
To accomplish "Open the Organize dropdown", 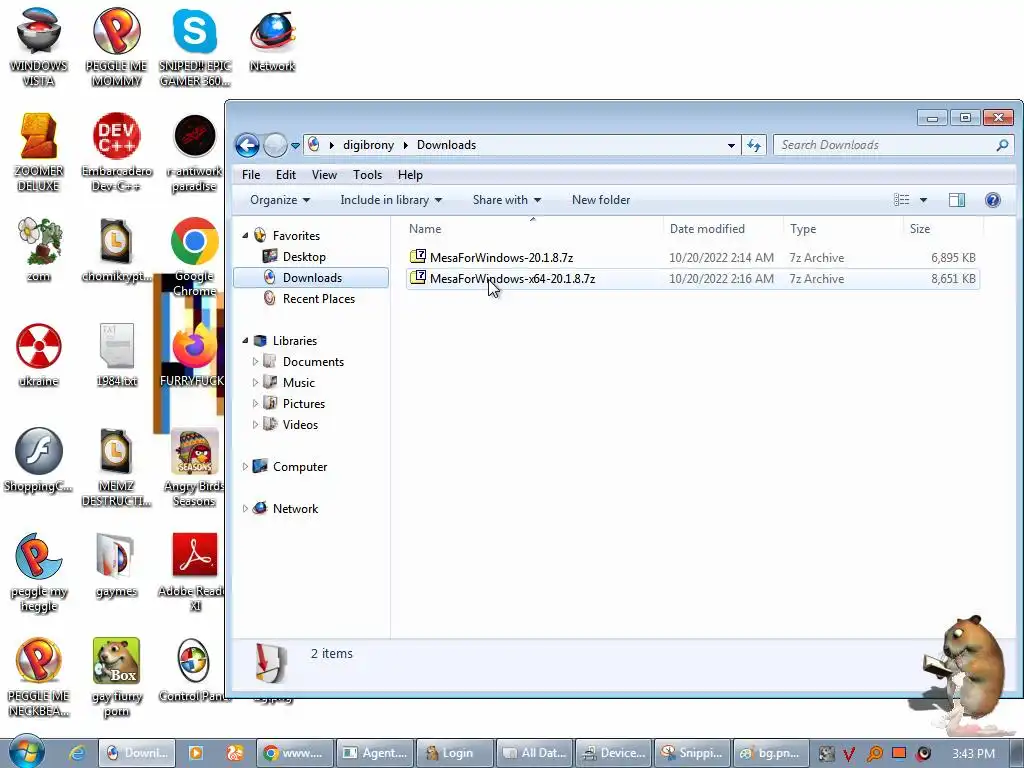I will click(280, 200).
